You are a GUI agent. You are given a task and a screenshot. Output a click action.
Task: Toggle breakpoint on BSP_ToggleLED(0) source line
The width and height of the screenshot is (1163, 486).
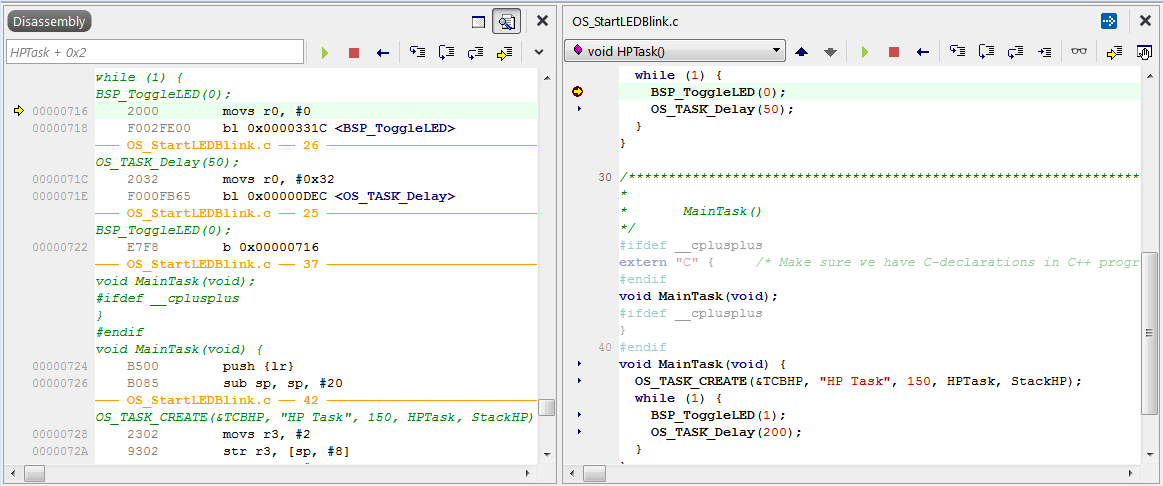pyautogui.click(x=578, y=92)
